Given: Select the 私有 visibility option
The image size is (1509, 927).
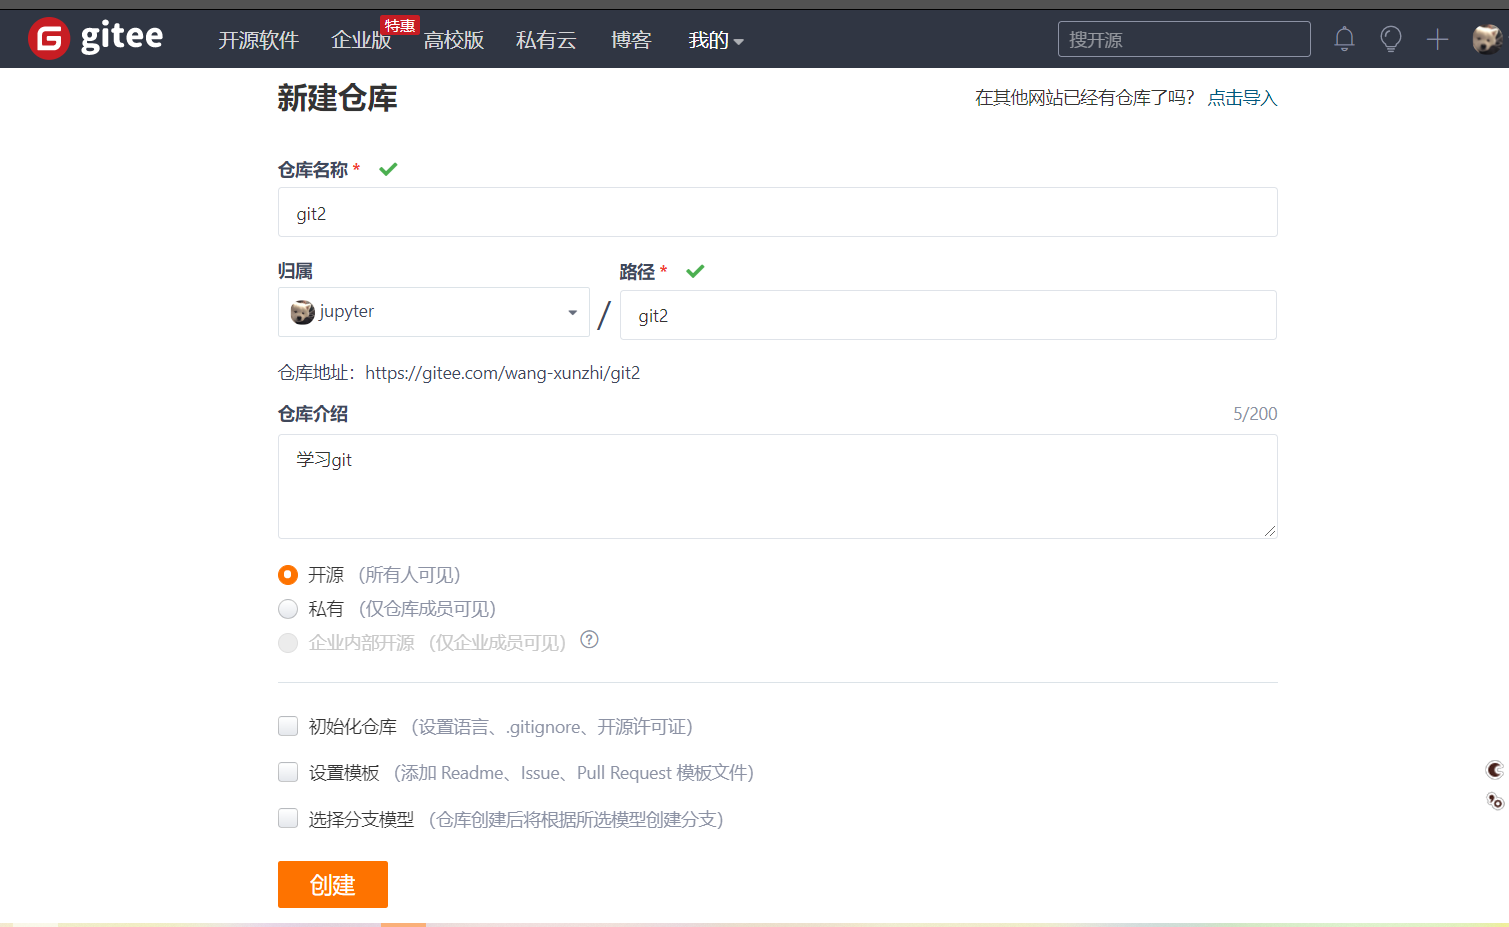Looking at the screenshot, I should [x=288, y=608].
